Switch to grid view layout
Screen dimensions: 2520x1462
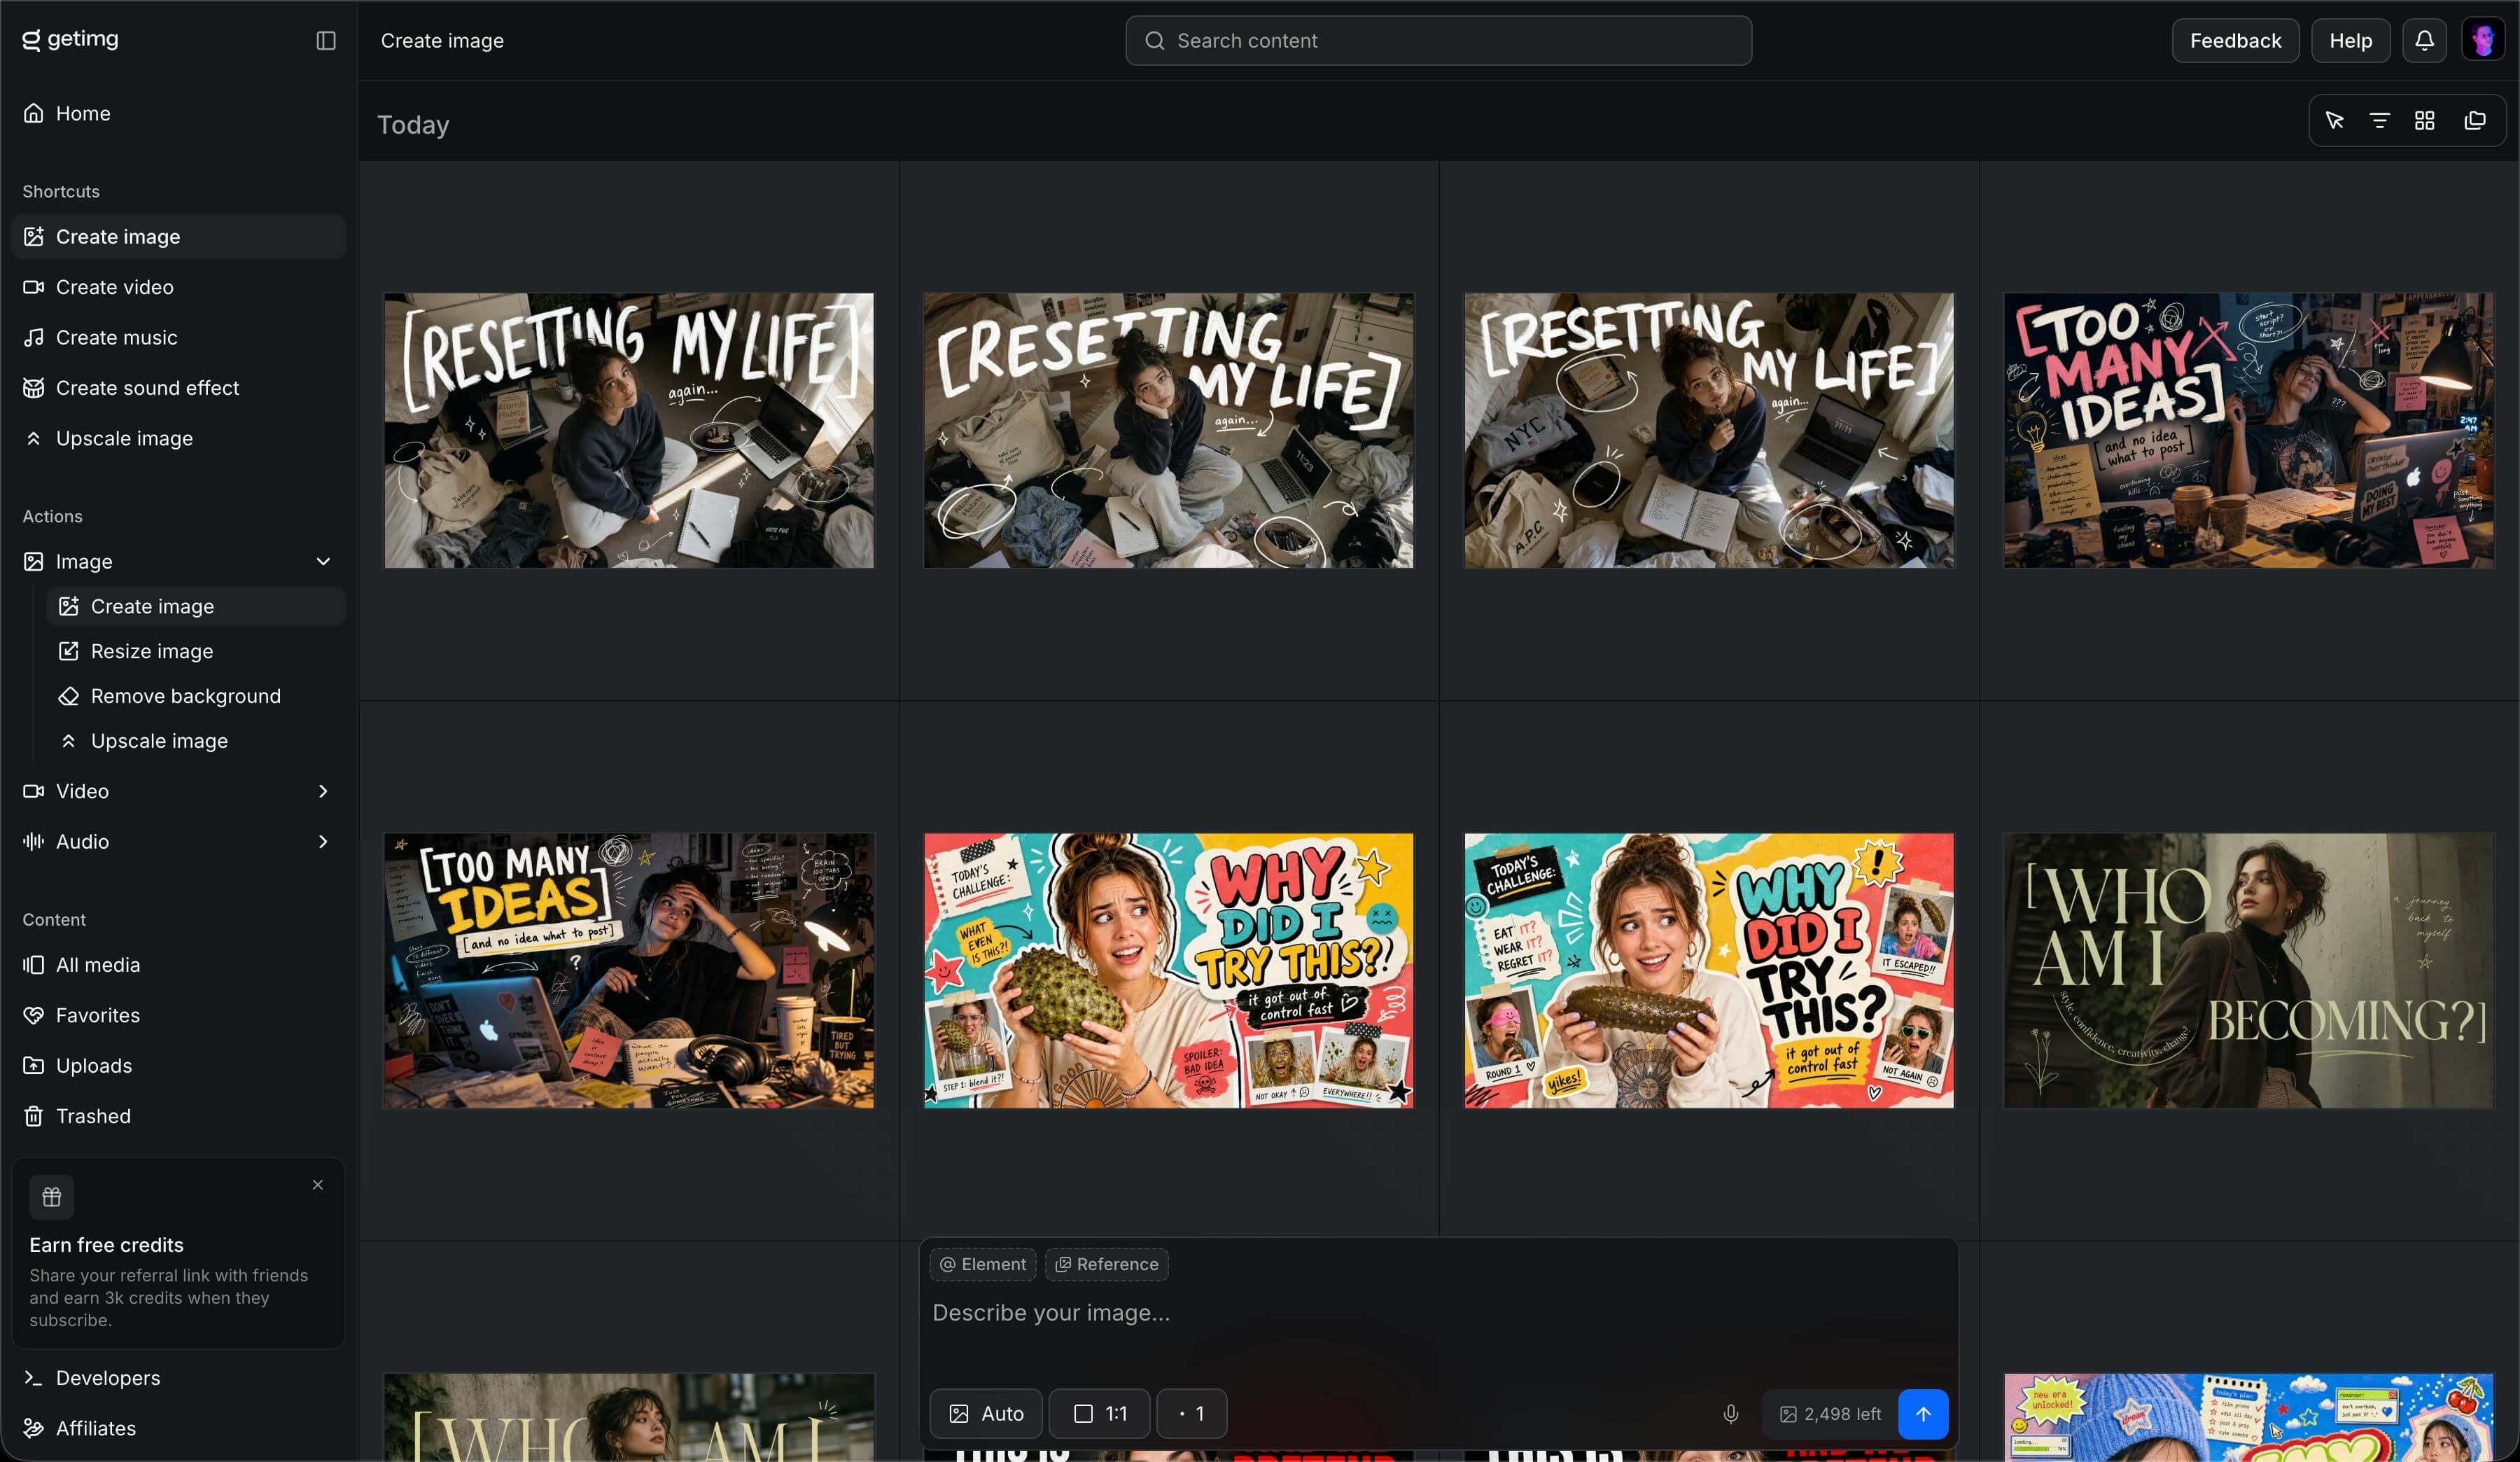pyautogui.click(x=2425, y=121)
